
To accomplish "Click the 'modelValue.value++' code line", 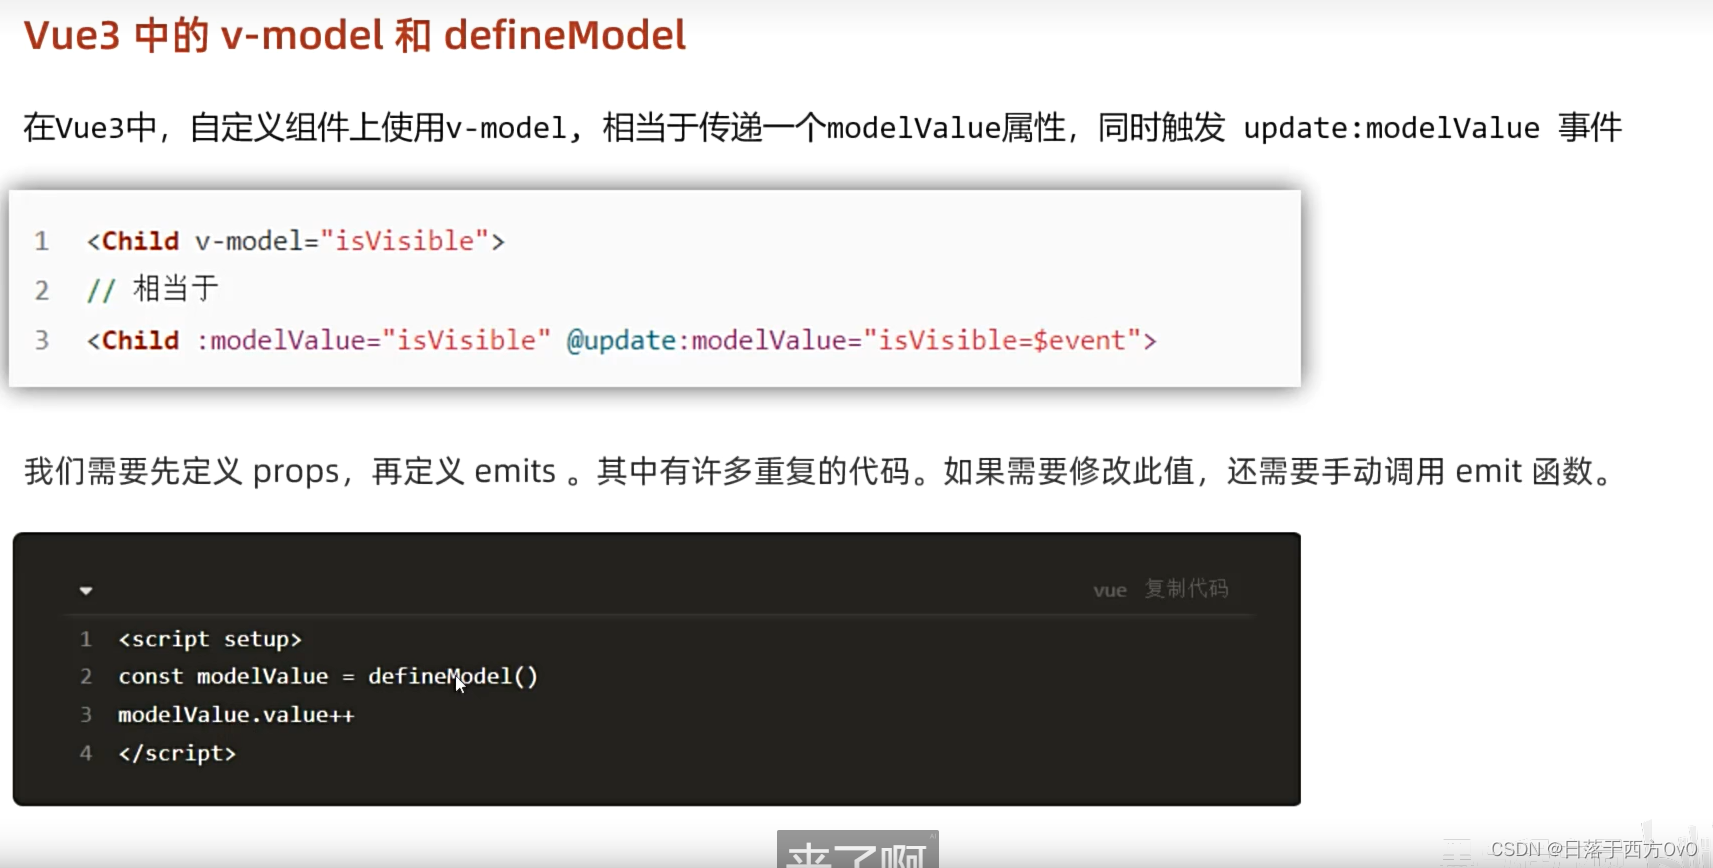I will pos(236,715).
